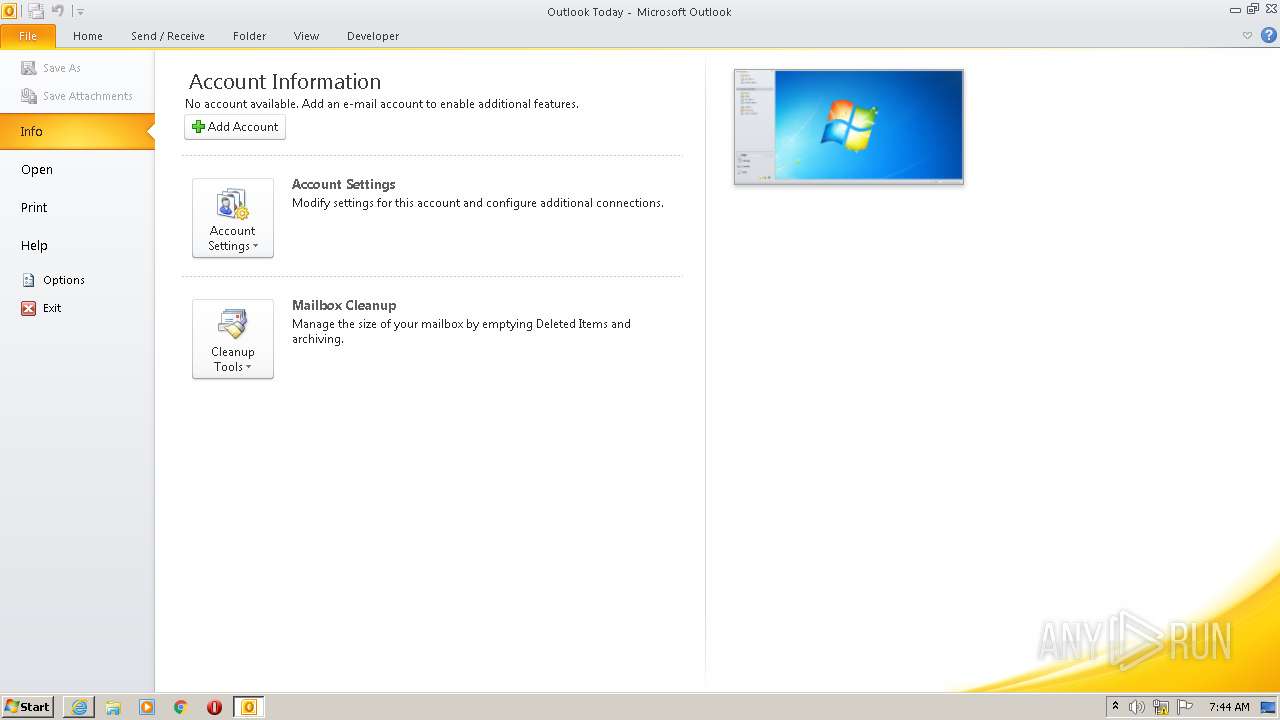Select the Info backstage section

77,131
